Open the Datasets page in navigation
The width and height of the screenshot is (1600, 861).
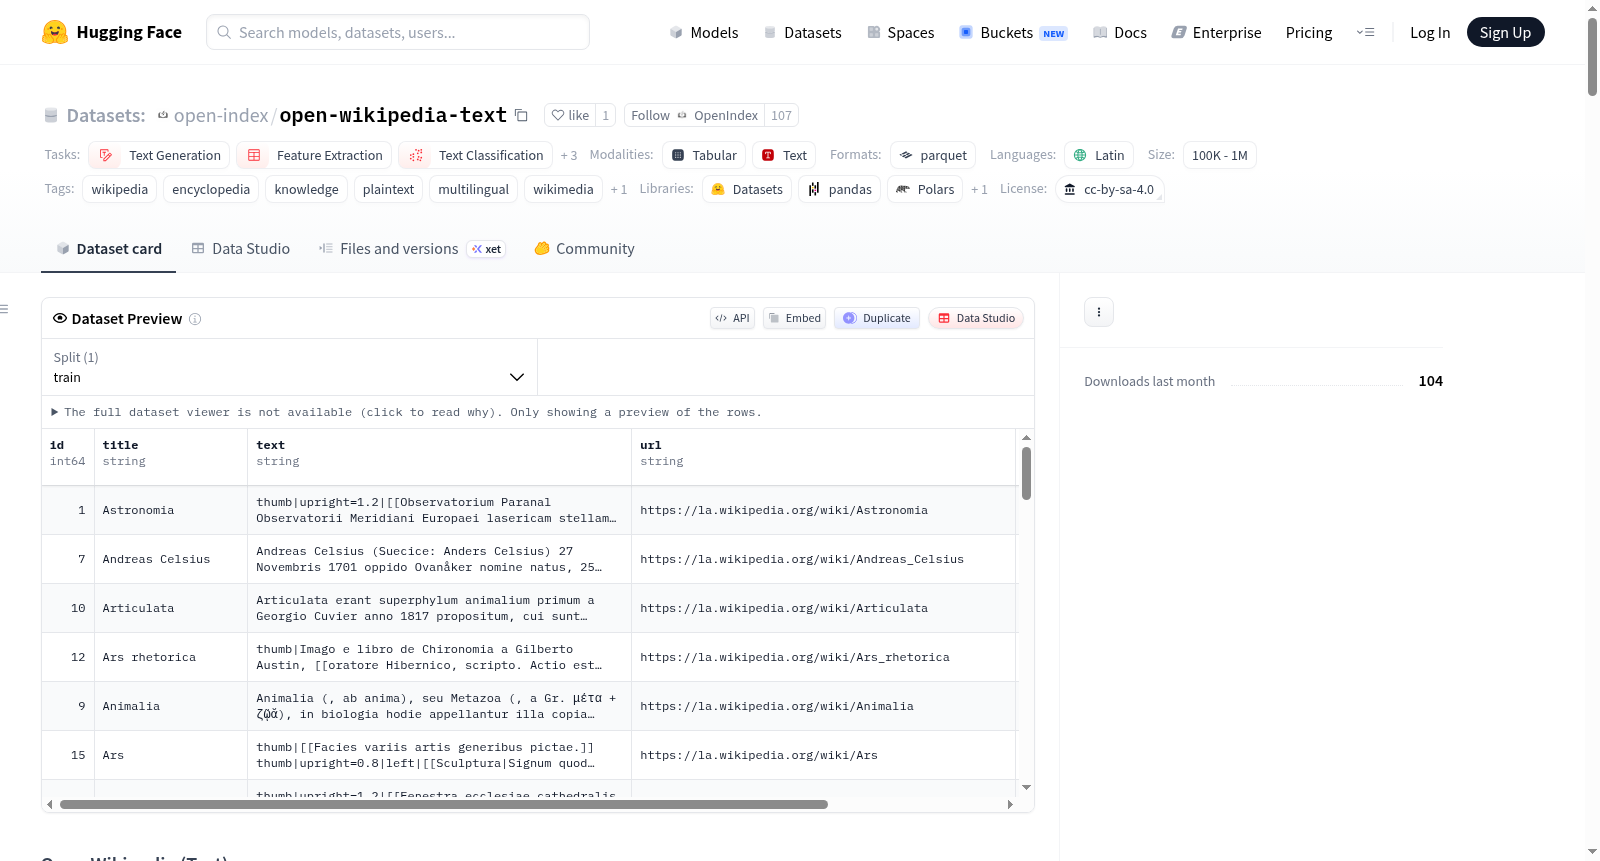802,32
